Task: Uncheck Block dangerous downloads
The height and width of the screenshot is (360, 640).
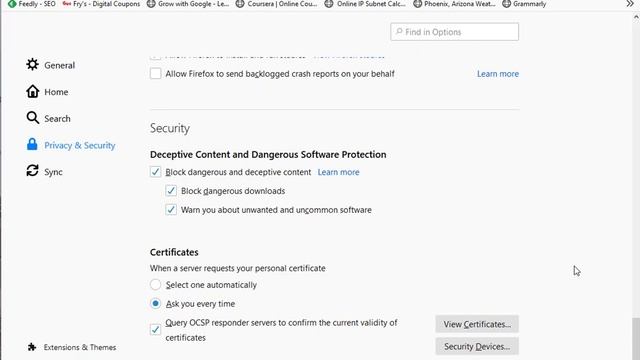Action: [171, 191]
